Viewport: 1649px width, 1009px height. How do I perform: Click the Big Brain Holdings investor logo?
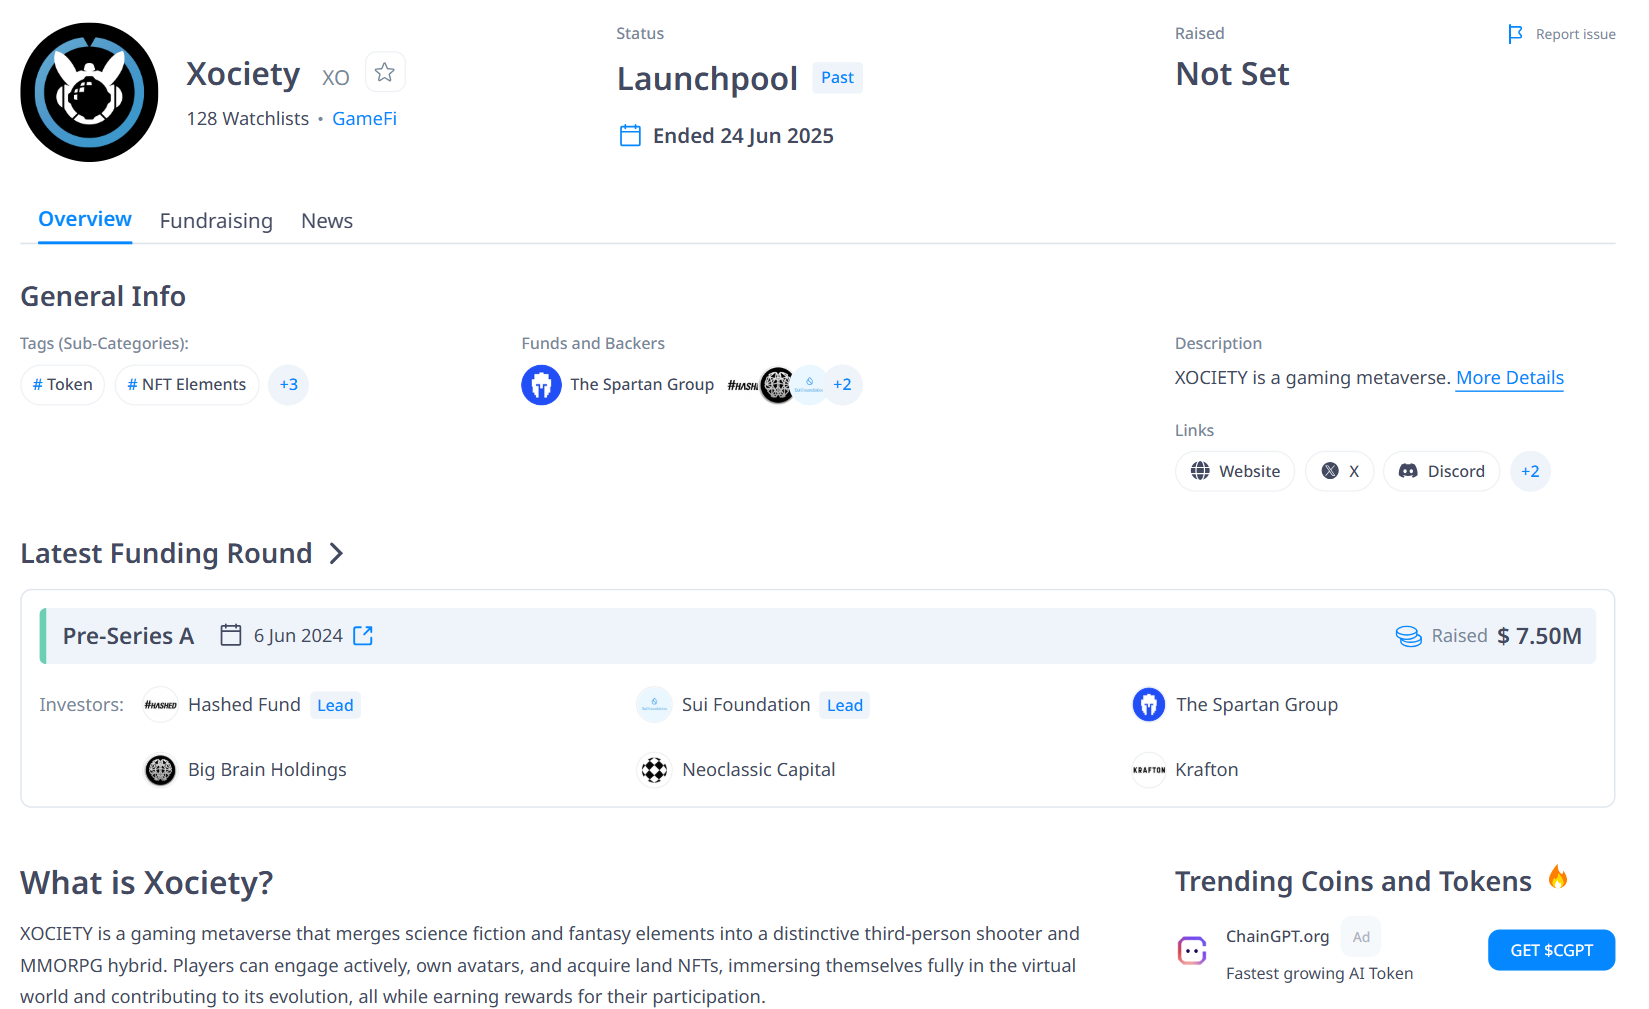161,770
